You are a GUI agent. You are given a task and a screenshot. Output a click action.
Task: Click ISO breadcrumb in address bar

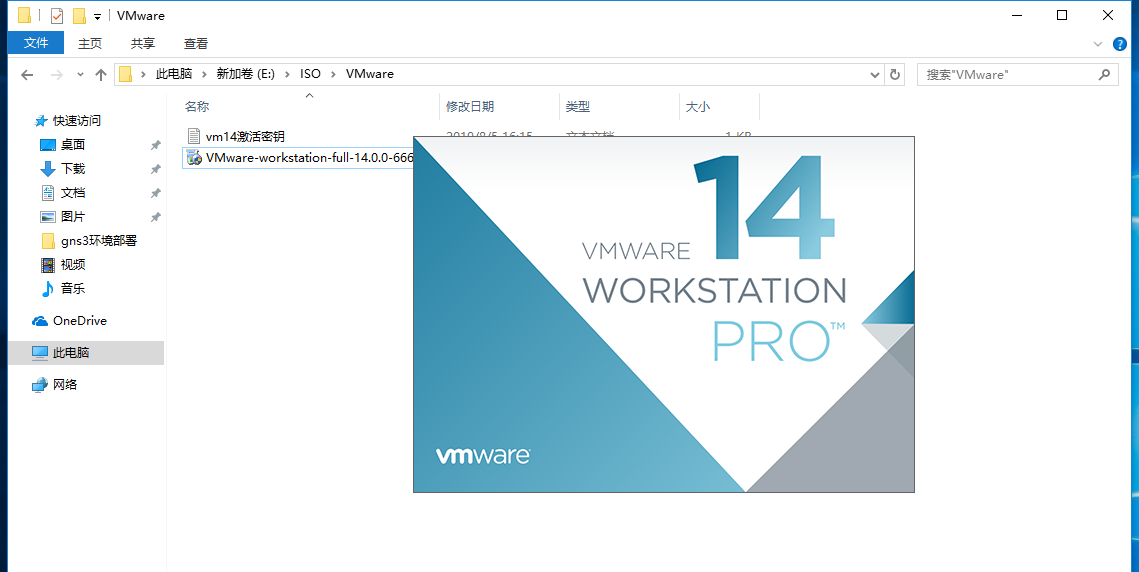pos(310,74)
